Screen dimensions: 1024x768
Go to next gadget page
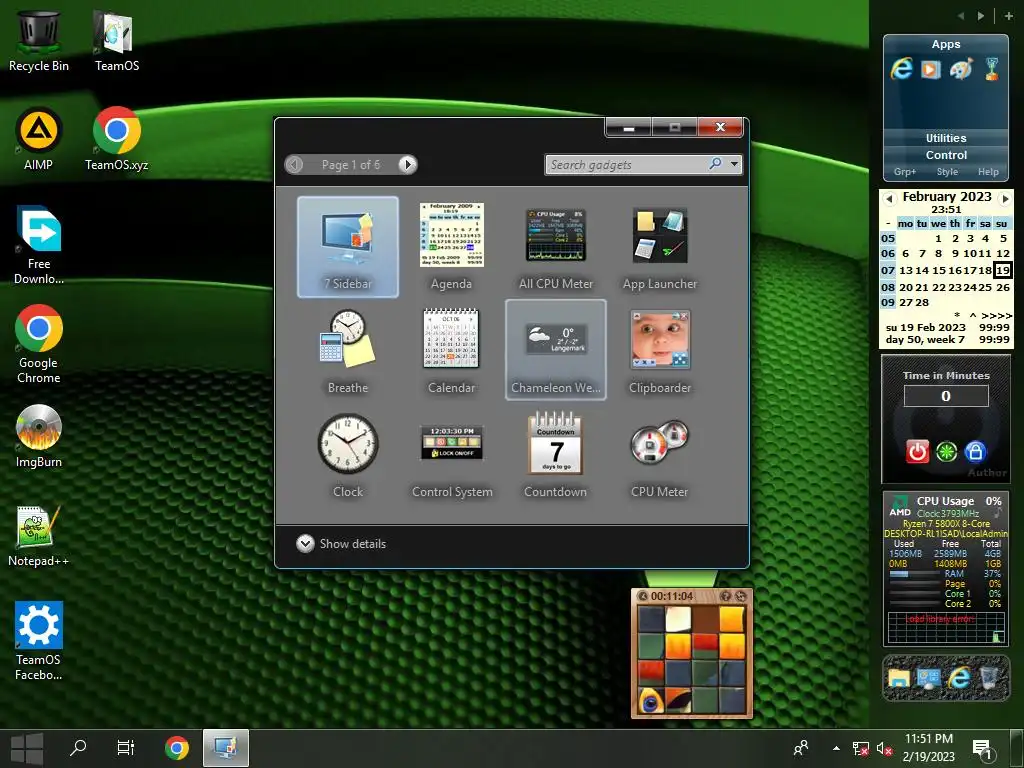click(x=408, y=165)
